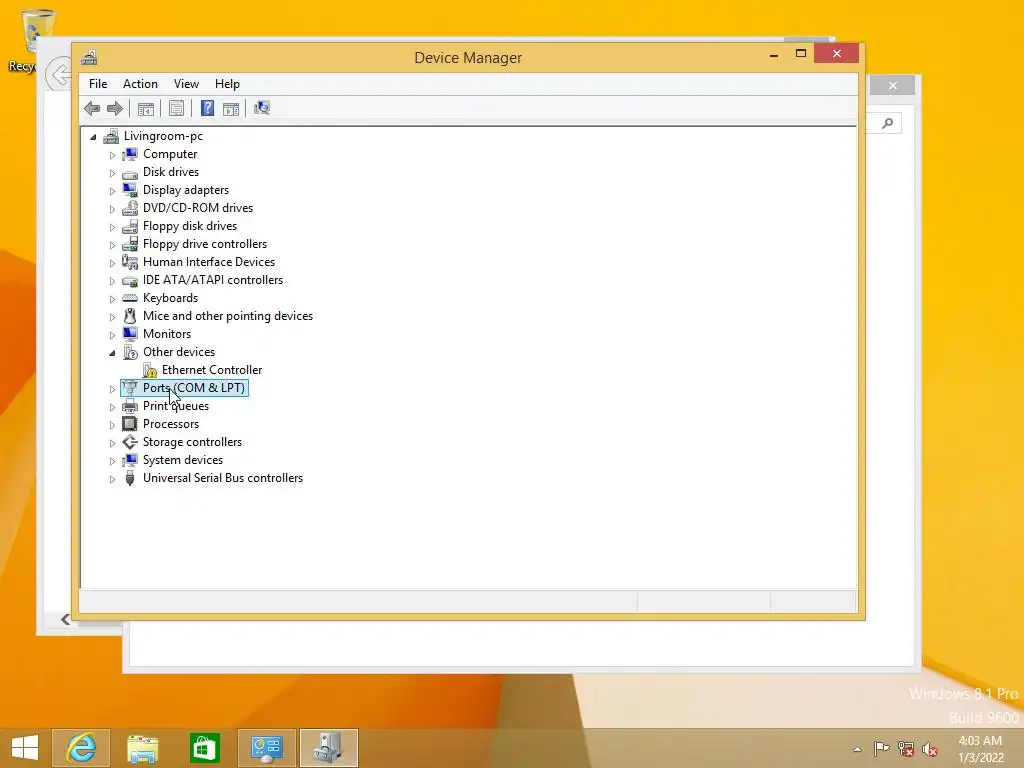Expand the Processors category arrow
1024x768 pixels.
[112, 425]
